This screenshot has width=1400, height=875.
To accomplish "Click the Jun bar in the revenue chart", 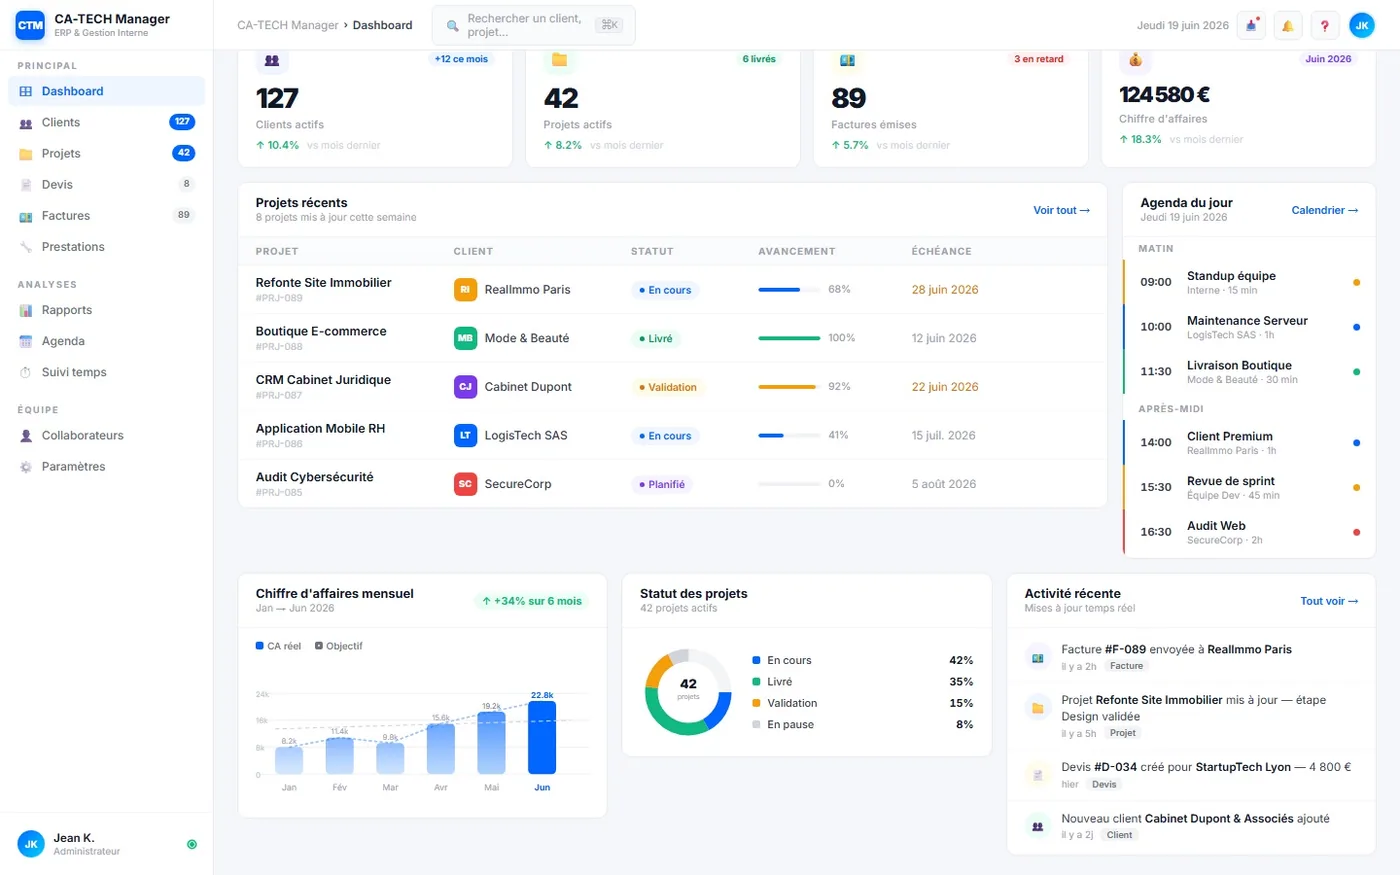I will 542,737.
